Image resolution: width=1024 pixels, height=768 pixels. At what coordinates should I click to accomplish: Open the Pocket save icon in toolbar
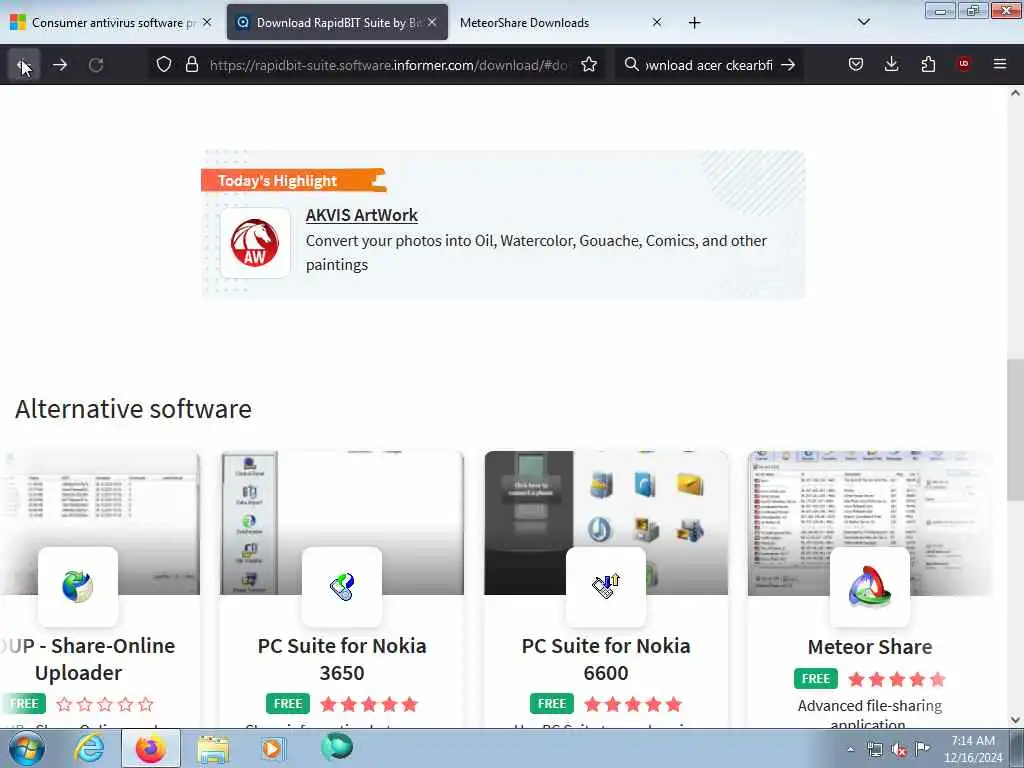[x=856, y=64]
